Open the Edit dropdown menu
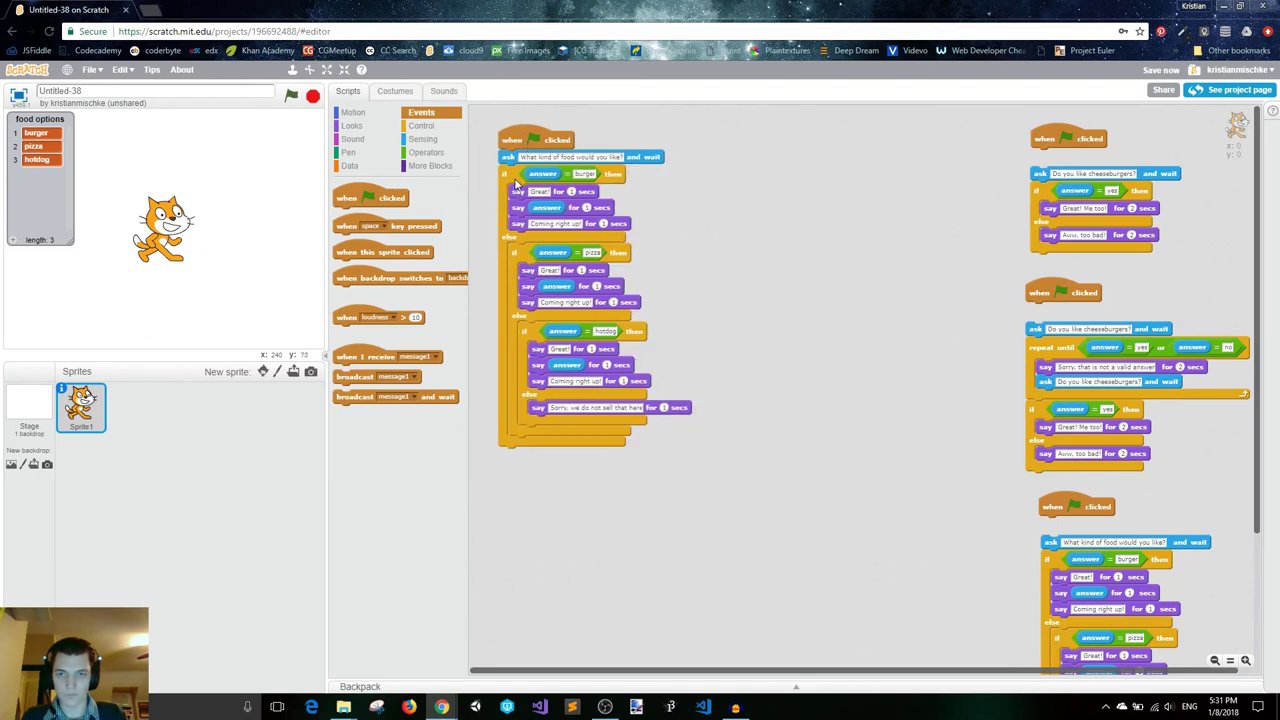The width and height of the screenshot is (1280, 720). 122,70
